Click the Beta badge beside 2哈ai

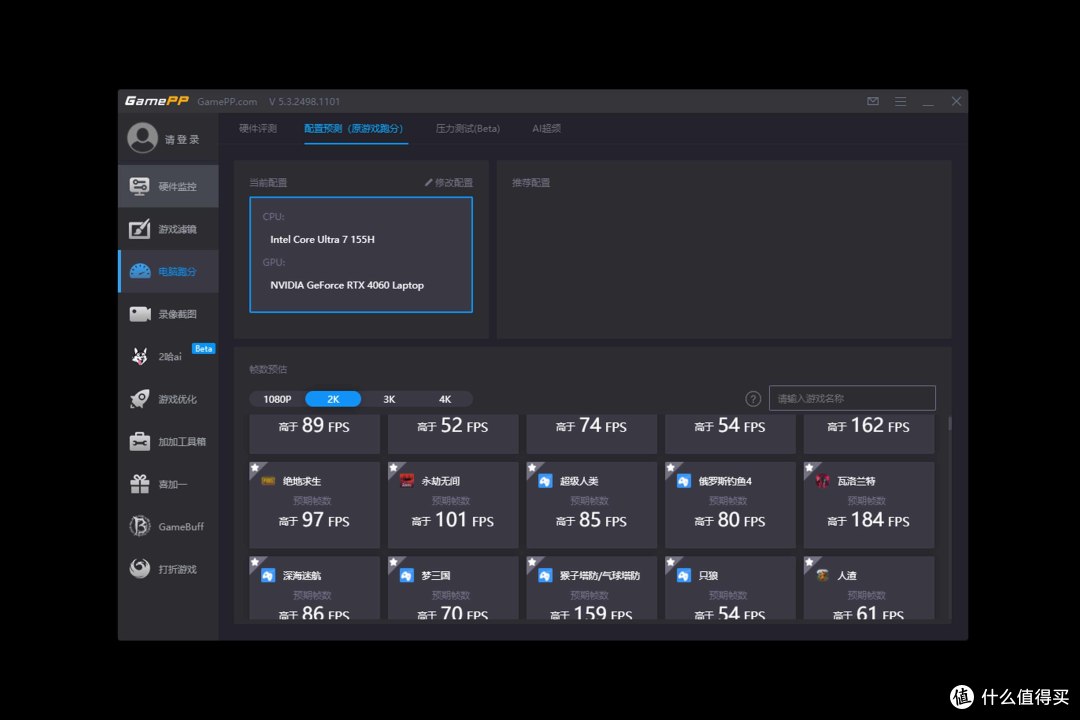point(203,349)
